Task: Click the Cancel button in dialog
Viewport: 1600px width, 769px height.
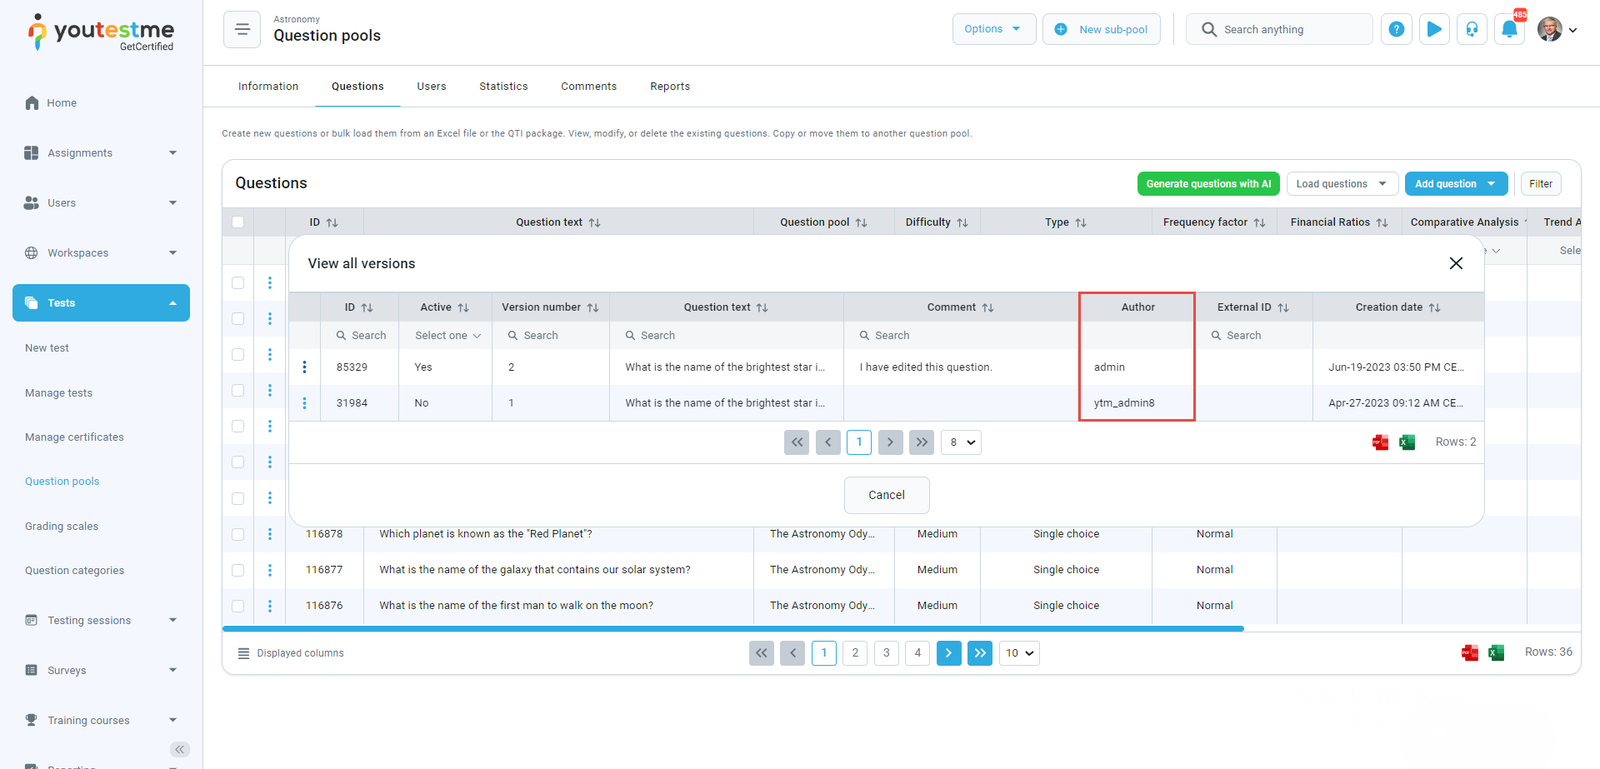Action: [x=886, y=495]
